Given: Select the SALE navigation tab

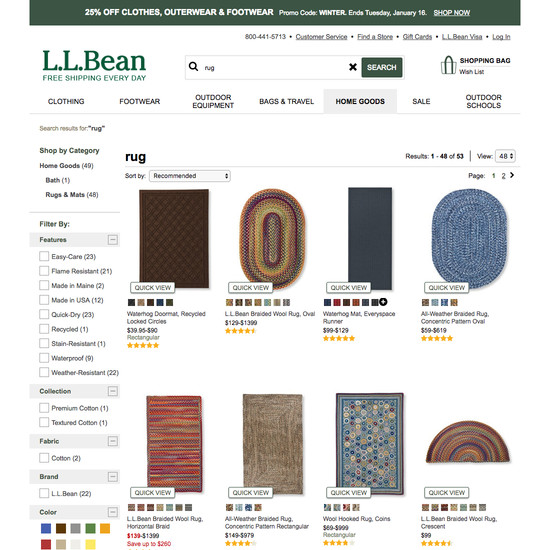Looking at the screenshot, I should pyautogui.click(x=421, y=101).
